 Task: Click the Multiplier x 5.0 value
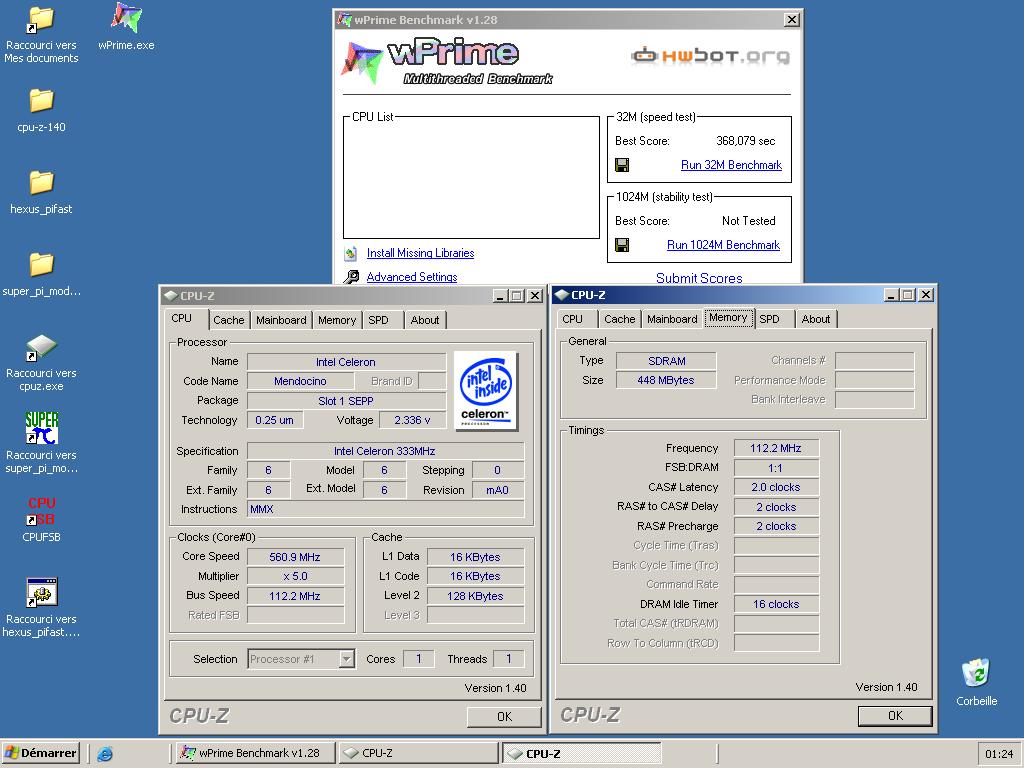tap(295, 577)
